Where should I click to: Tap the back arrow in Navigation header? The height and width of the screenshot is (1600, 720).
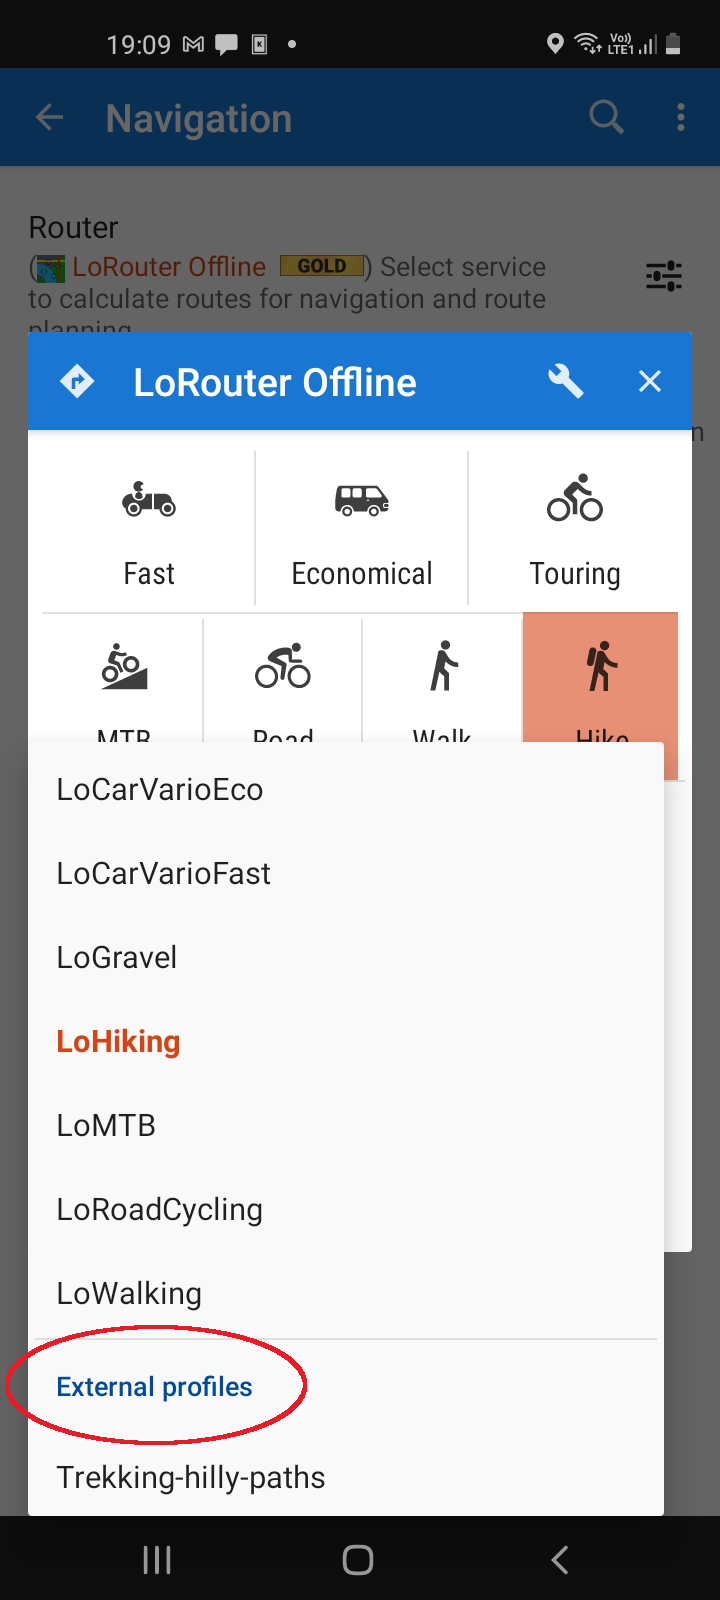click(49, 118)
